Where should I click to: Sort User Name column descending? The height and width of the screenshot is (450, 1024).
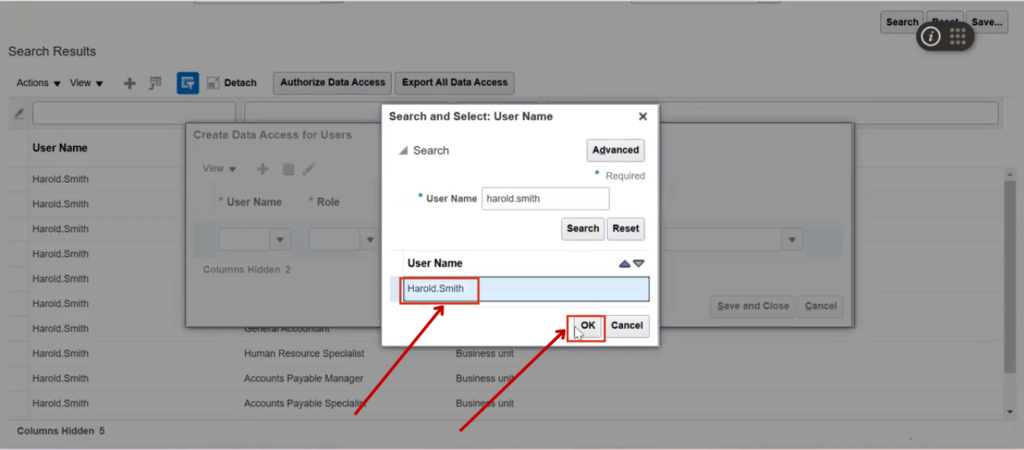click(639, 264)
